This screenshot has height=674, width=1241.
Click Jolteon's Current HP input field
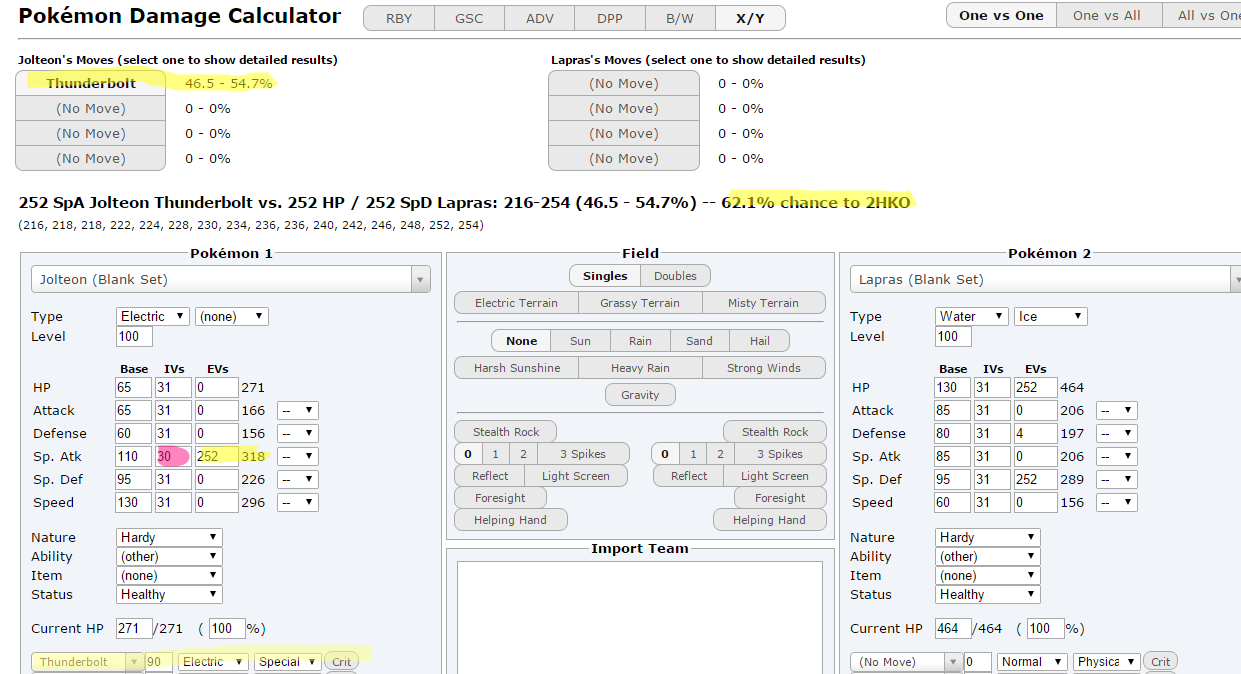[134, 629]
